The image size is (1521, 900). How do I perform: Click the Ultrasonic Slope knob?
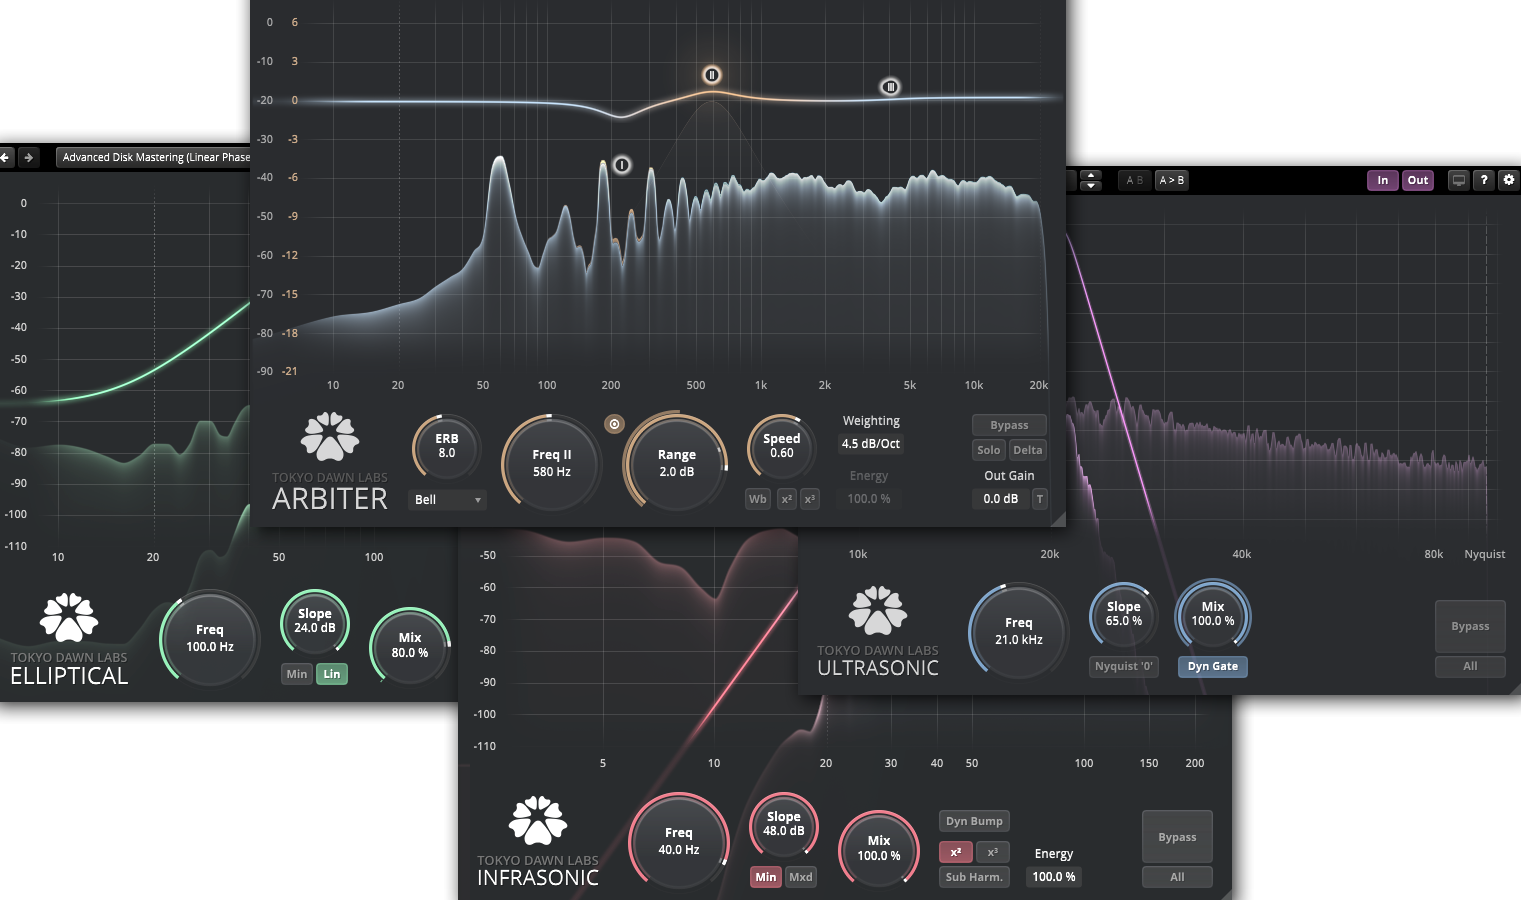tap(1123, 614)
